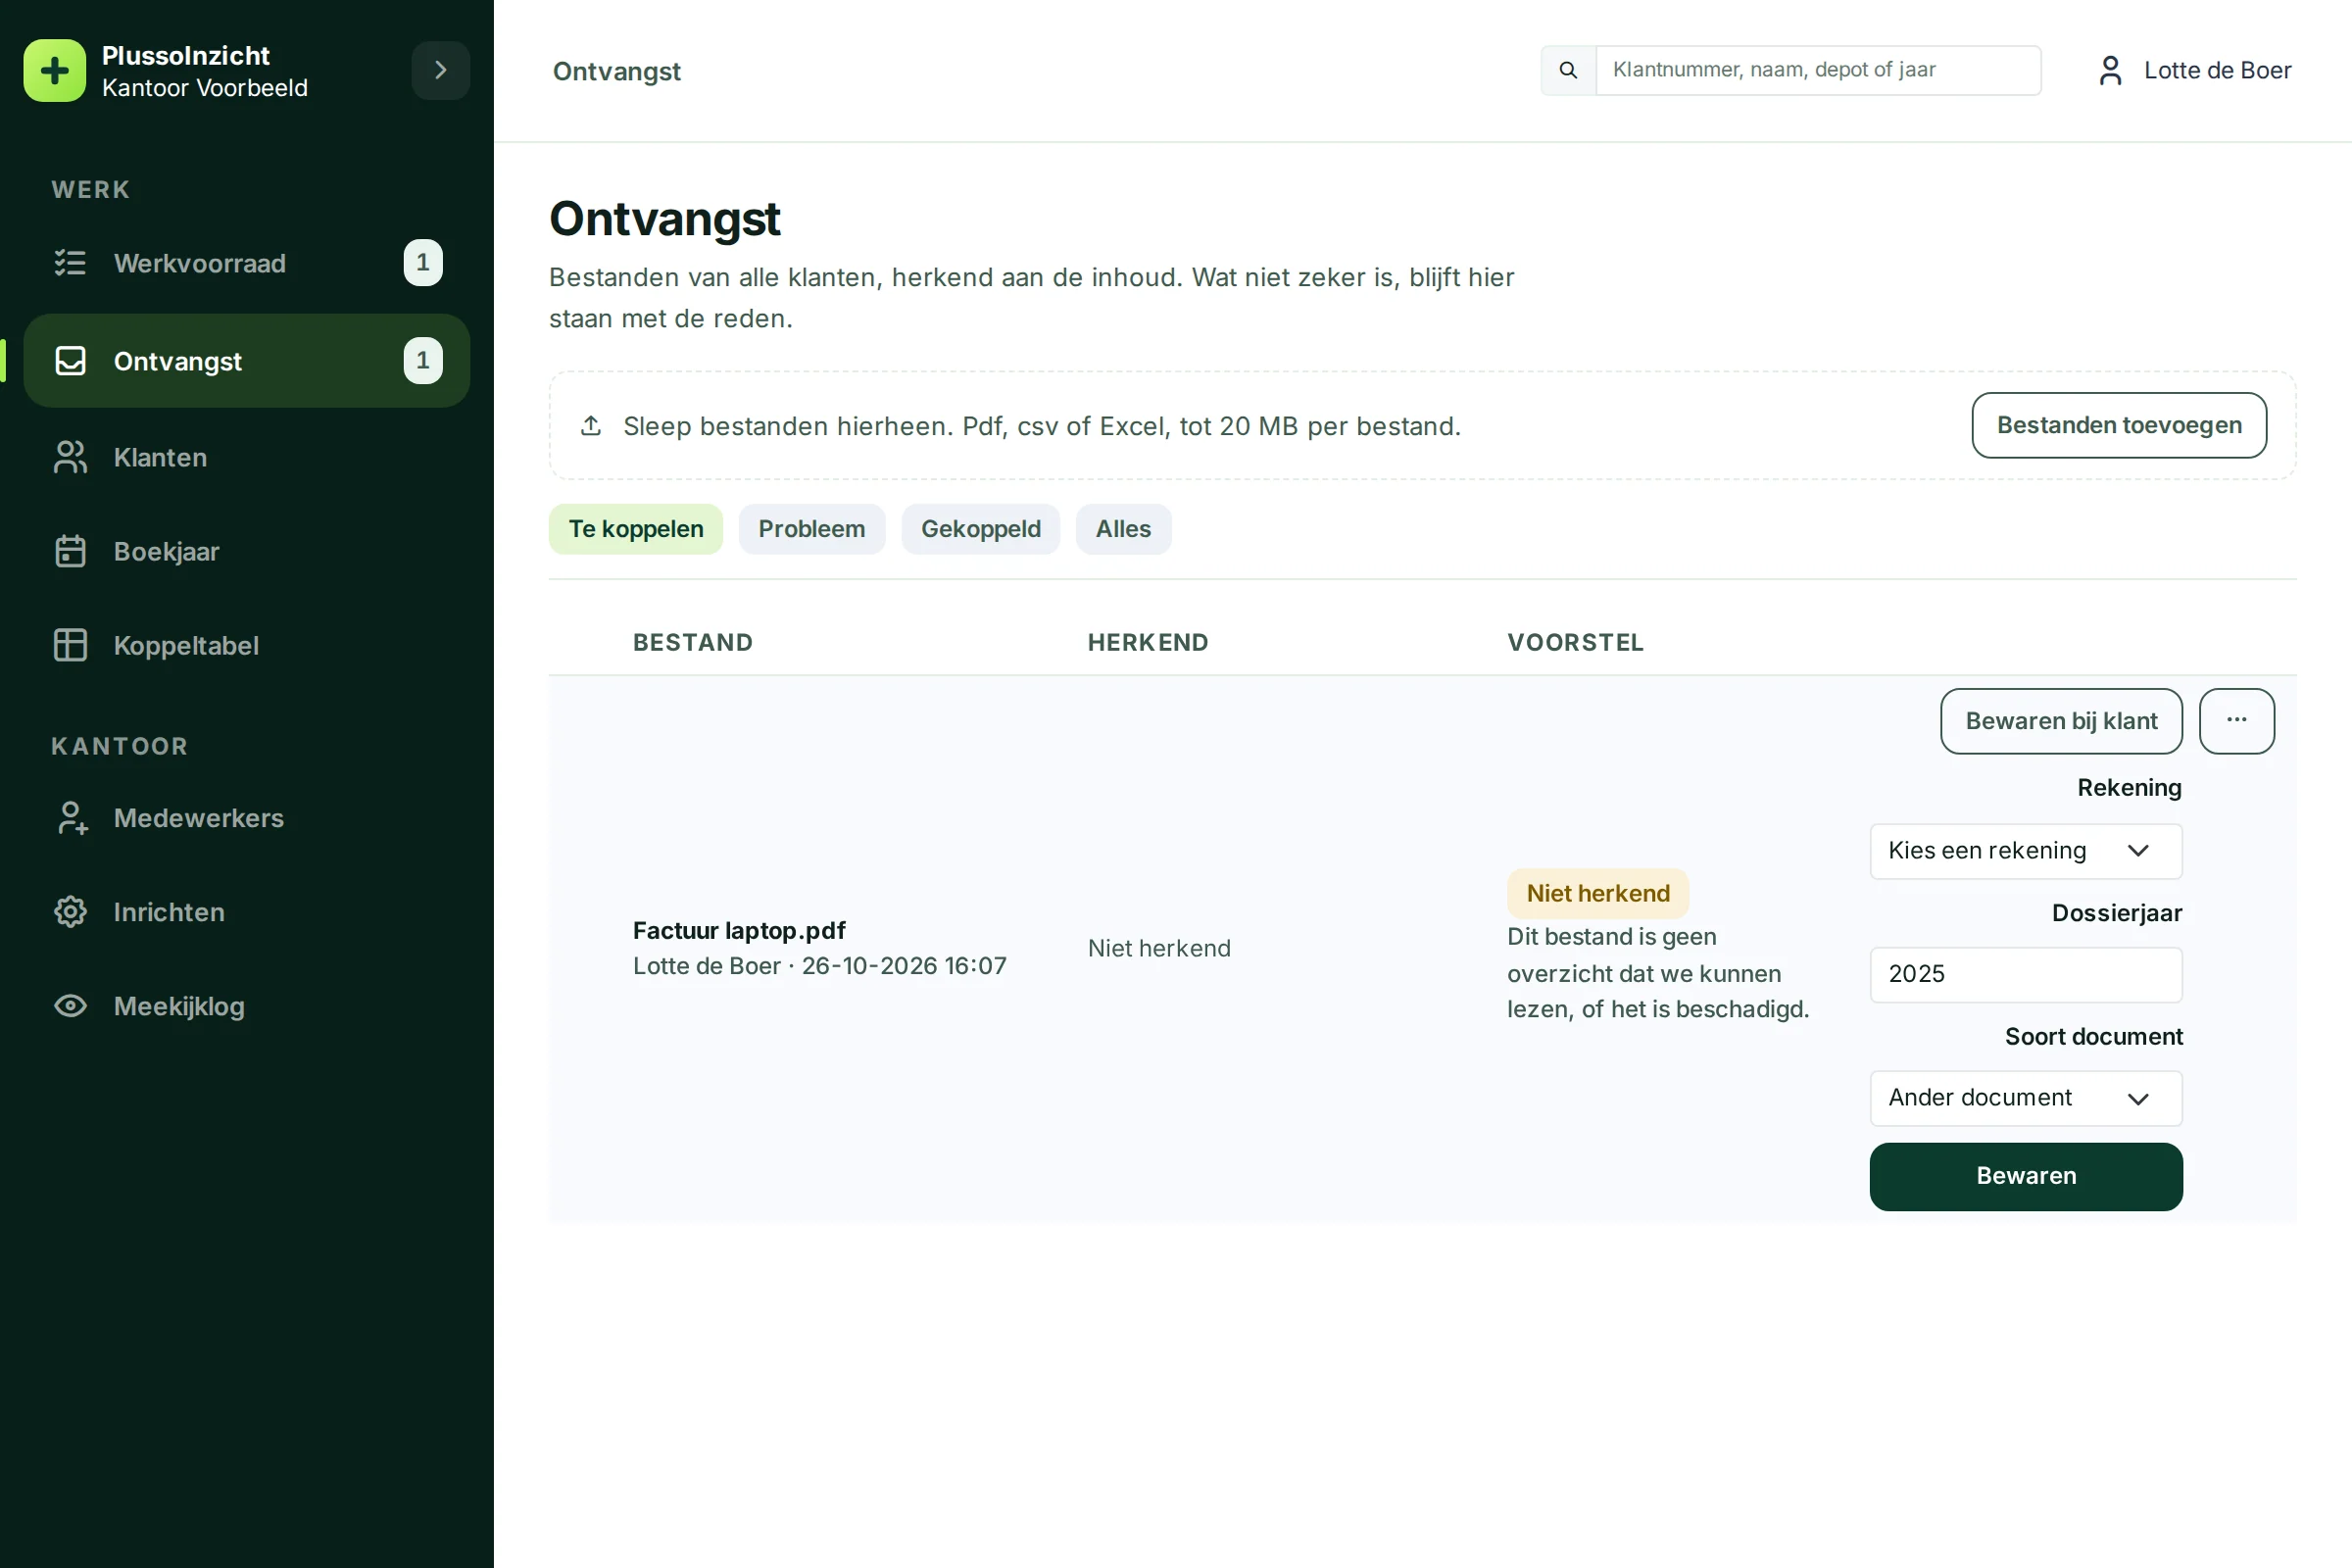Click the Koppeltabel table icon
This screenshot has height=1568, width=2352.
[70, 645]
